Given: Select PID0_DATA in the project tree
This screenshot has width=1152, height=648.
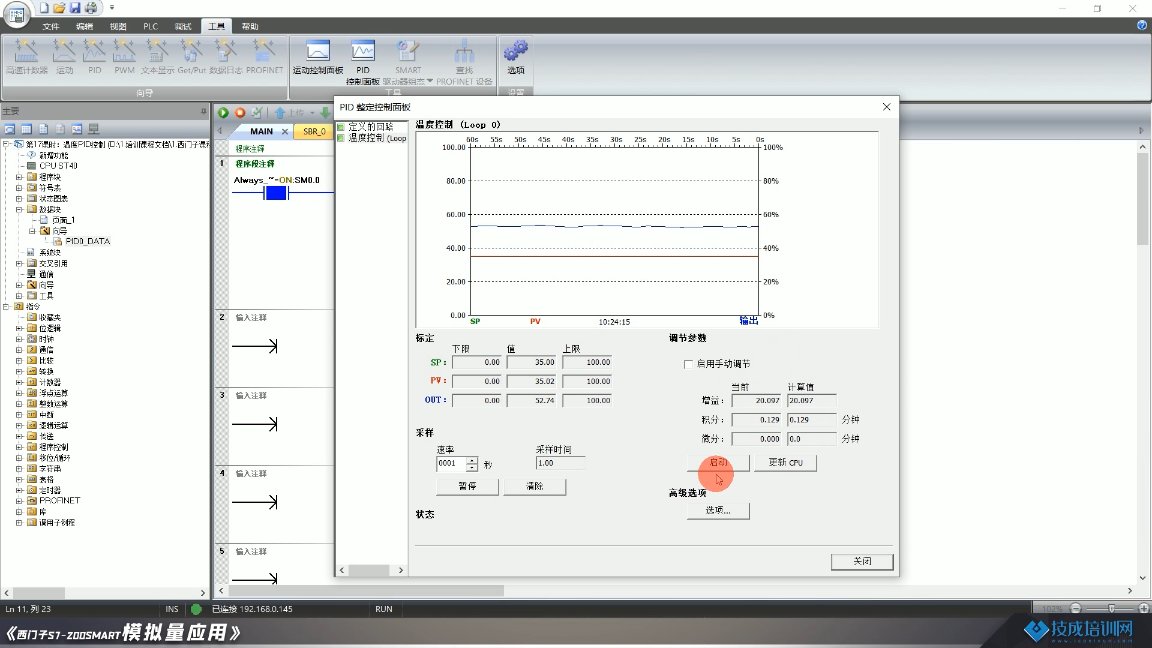Looking at the screenshot, I should point(87,241).
